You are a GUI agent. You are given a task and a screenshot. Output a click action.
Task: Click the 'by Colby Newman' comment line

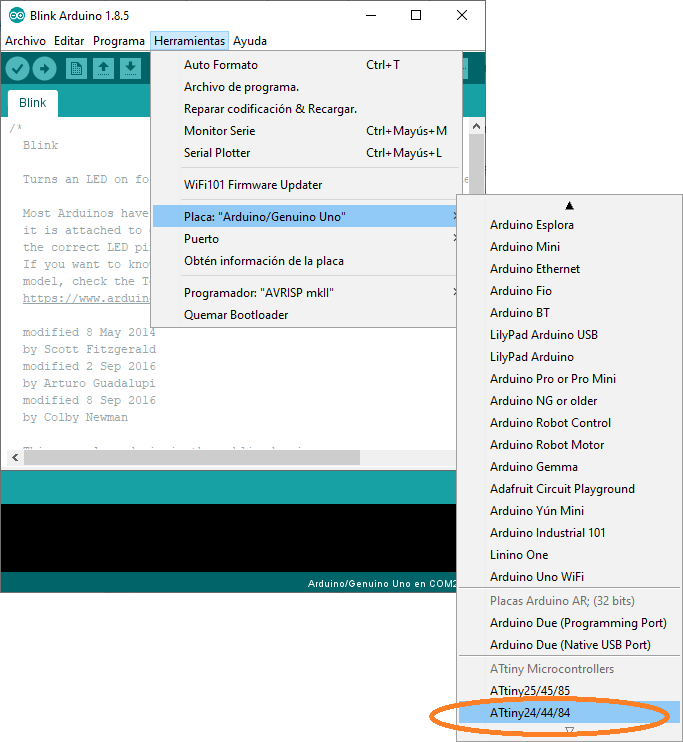75,417
